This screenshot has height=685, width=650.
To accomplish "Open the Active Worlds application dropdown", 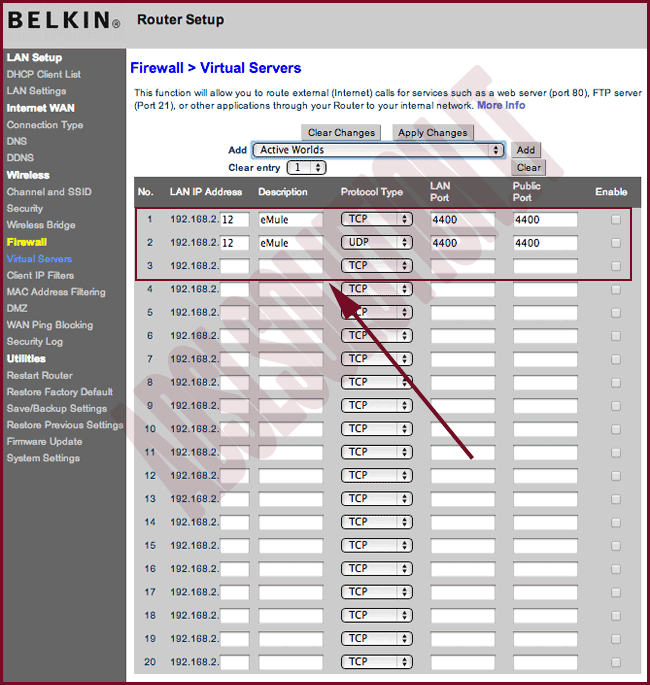I will (x=377, y=150).
